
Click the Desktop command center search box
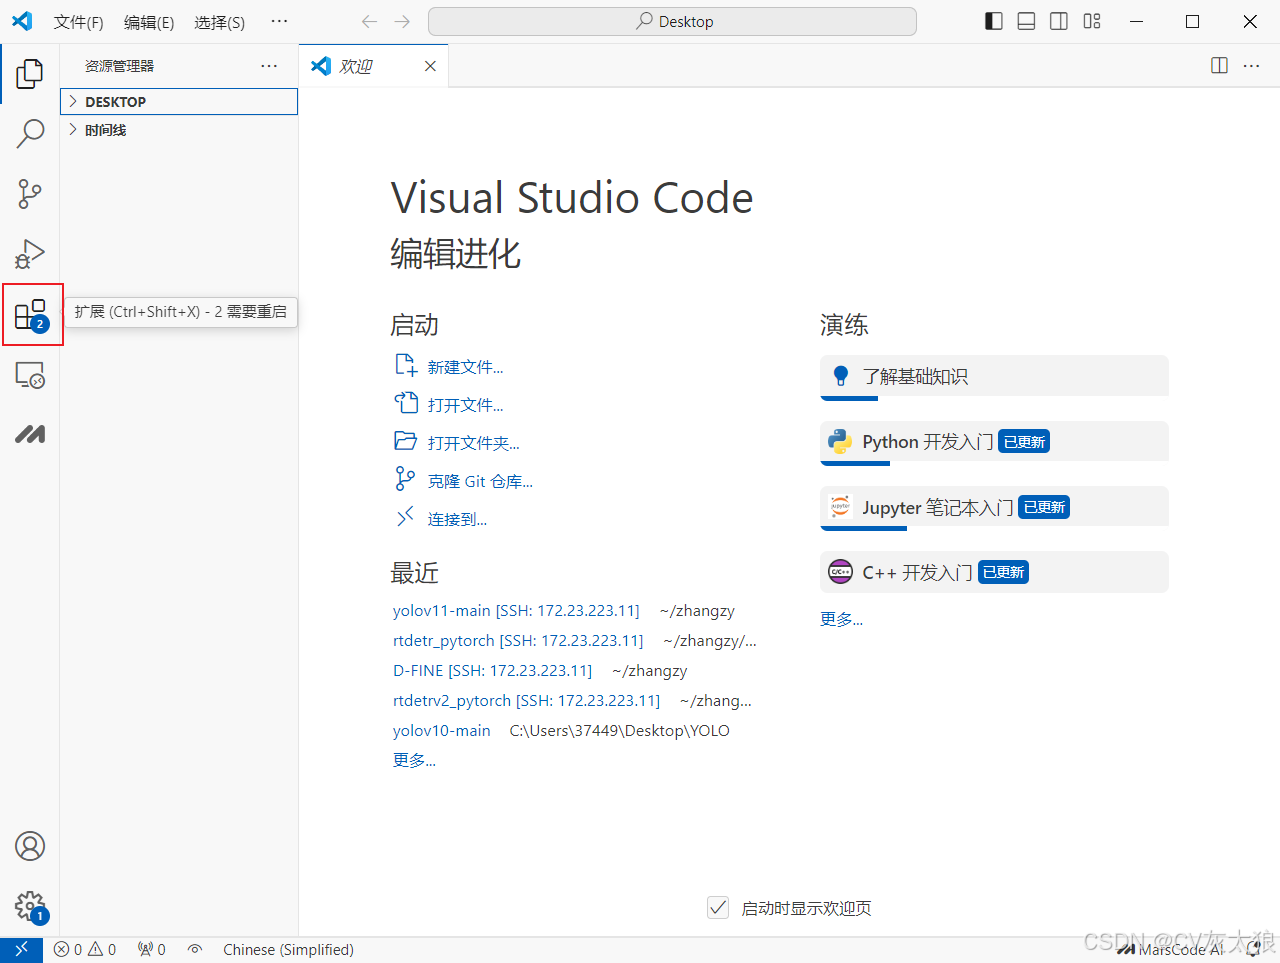pyautogui.click(x=672, y=21)
